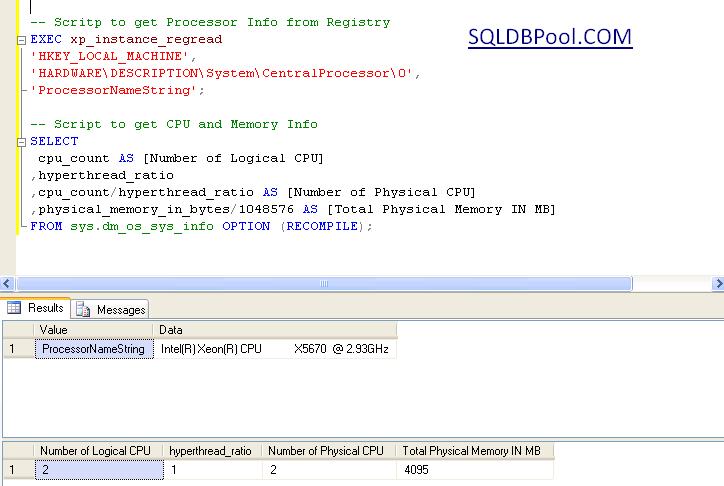Click the horizontal scrollbar left arrow
This screenshot has width=724, height=486.
tap(8, 284)
